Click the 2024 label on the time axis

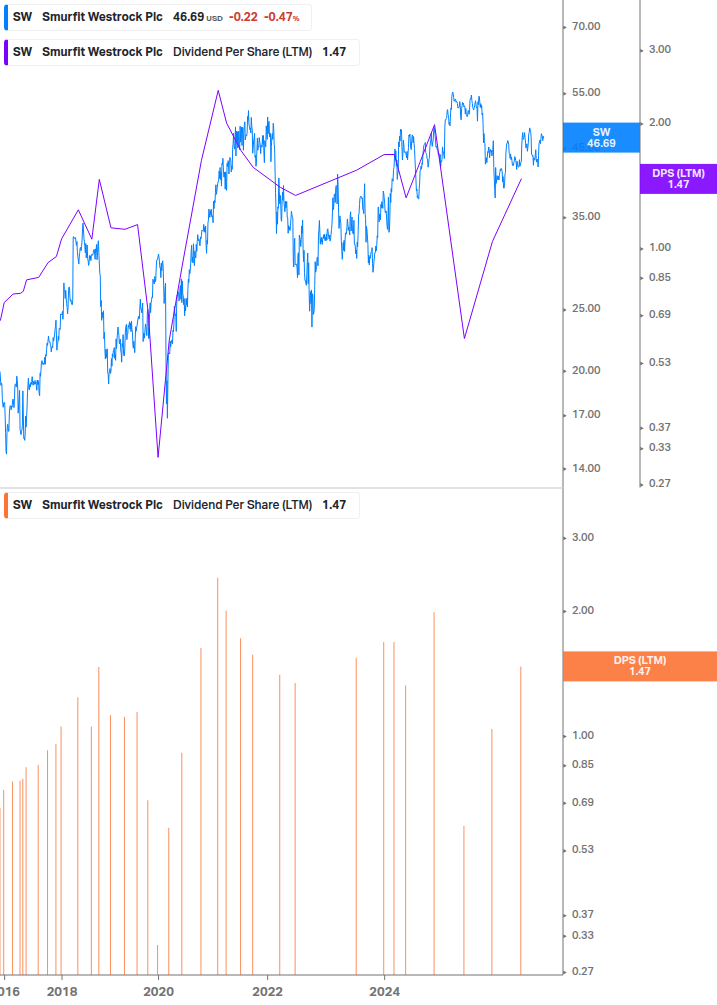(384, 992)
